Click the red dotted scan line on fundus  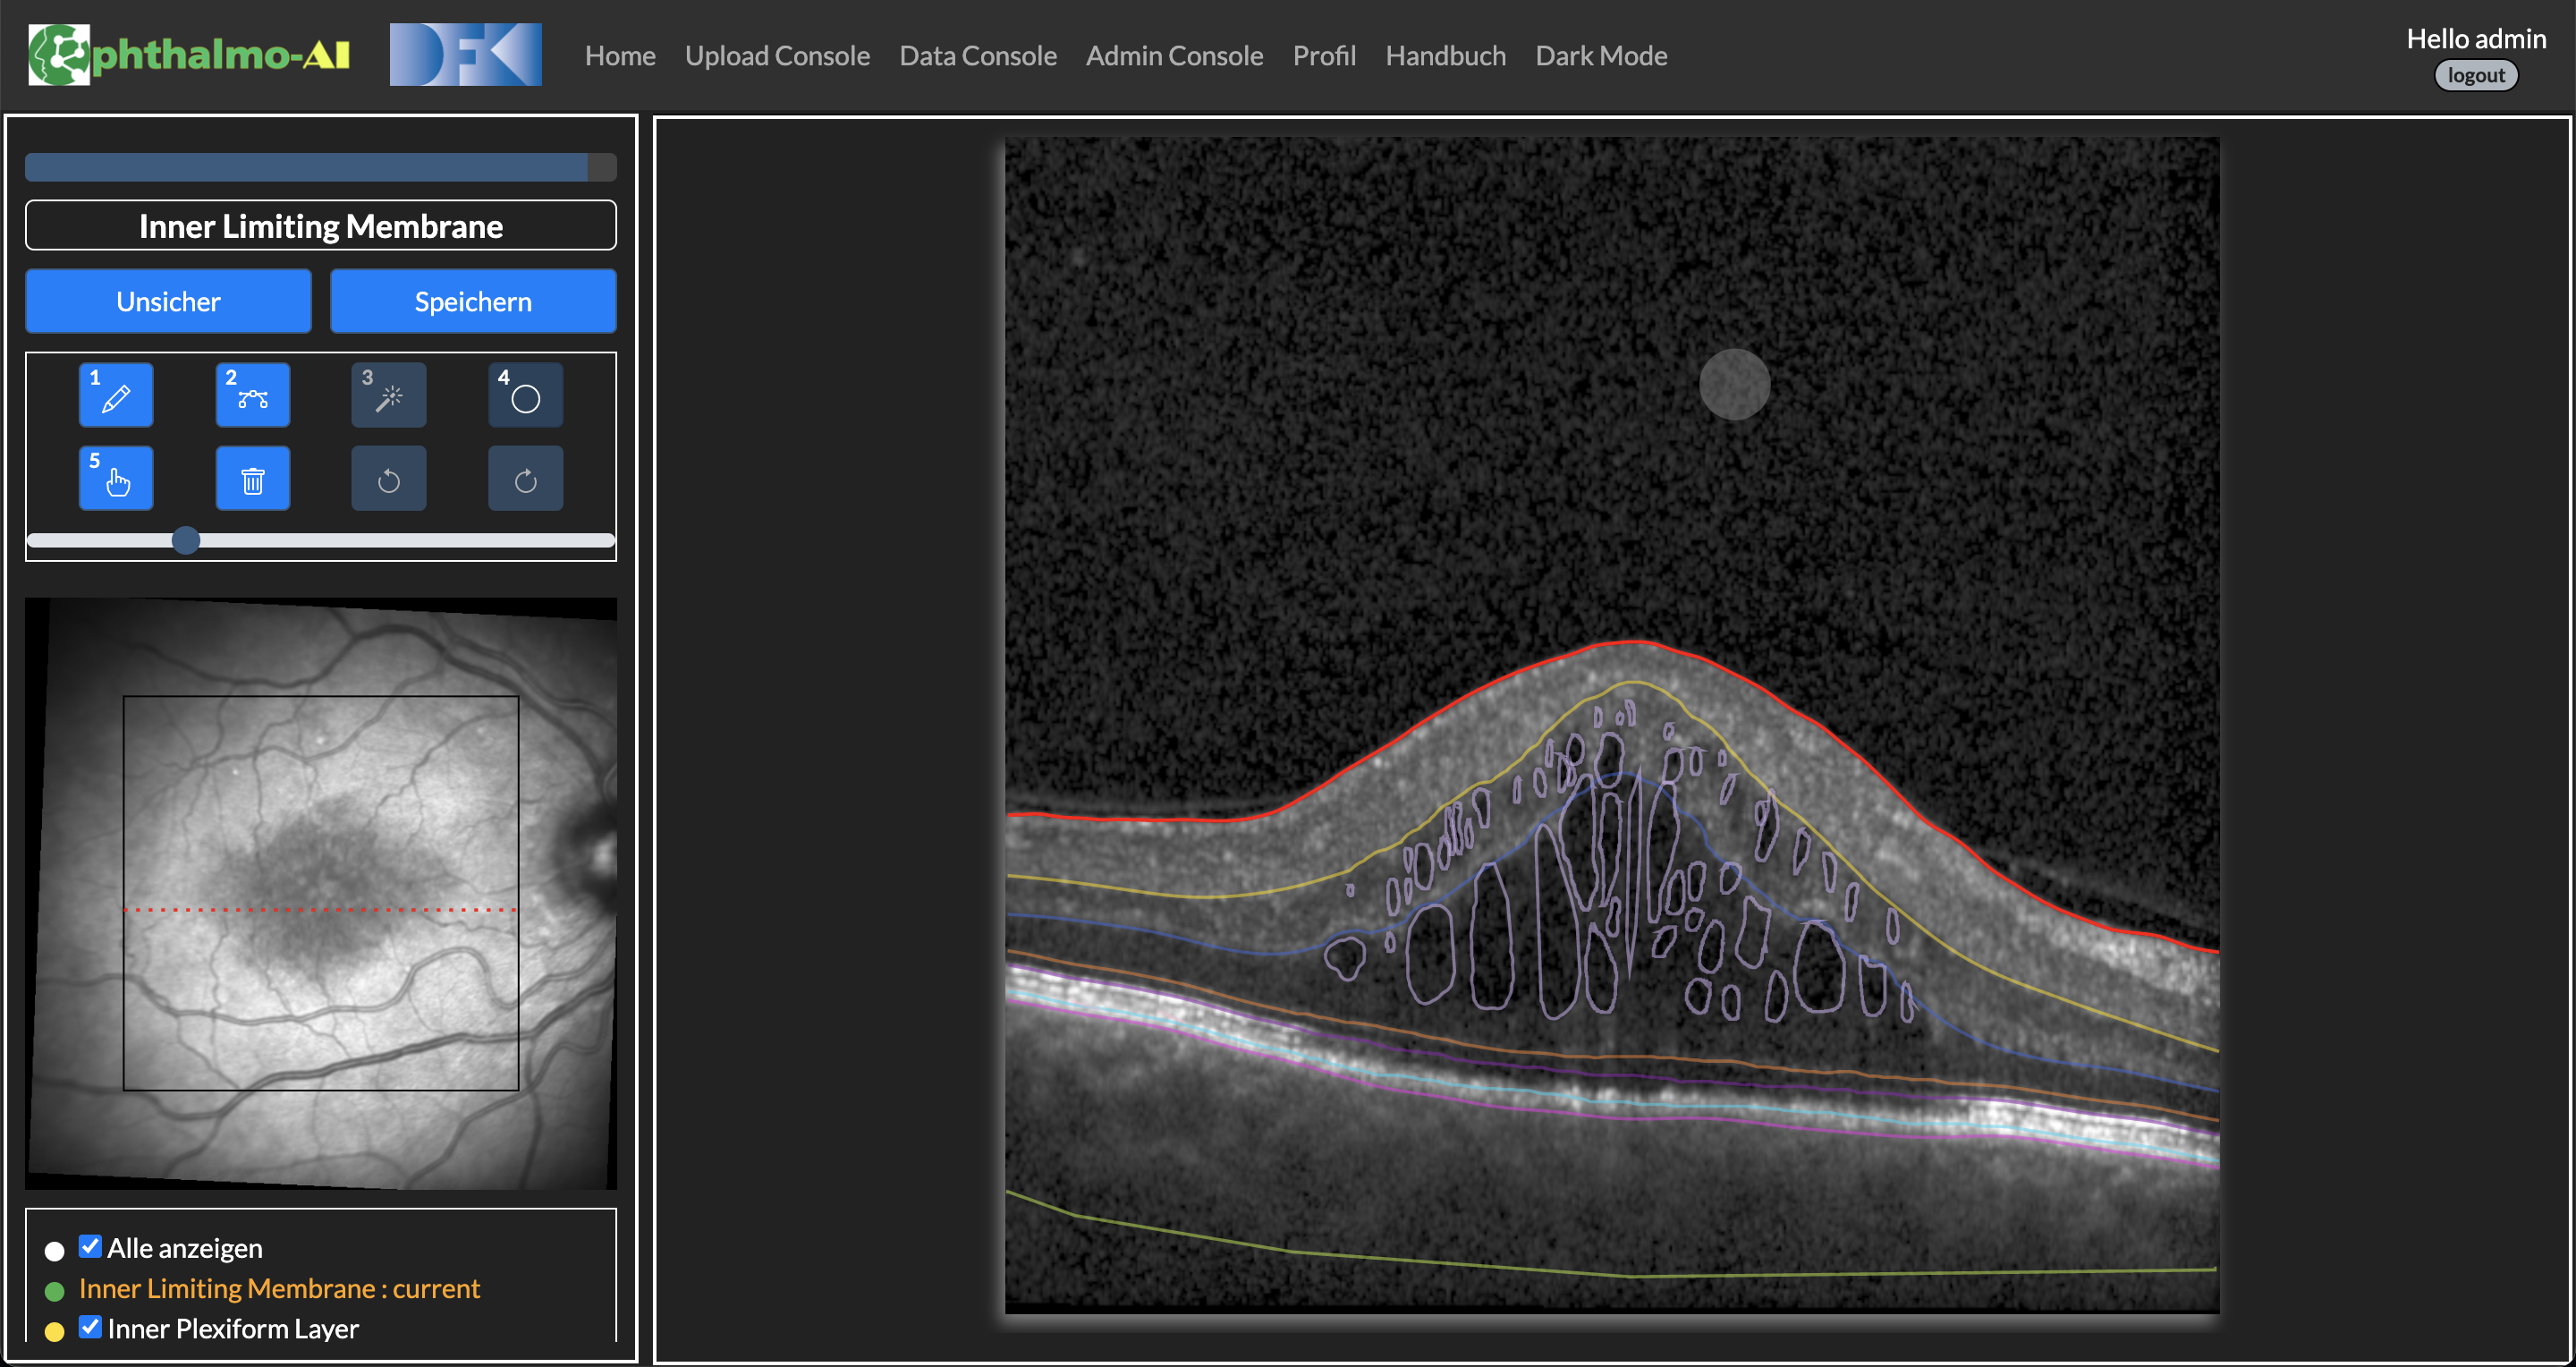pos(320,909)
